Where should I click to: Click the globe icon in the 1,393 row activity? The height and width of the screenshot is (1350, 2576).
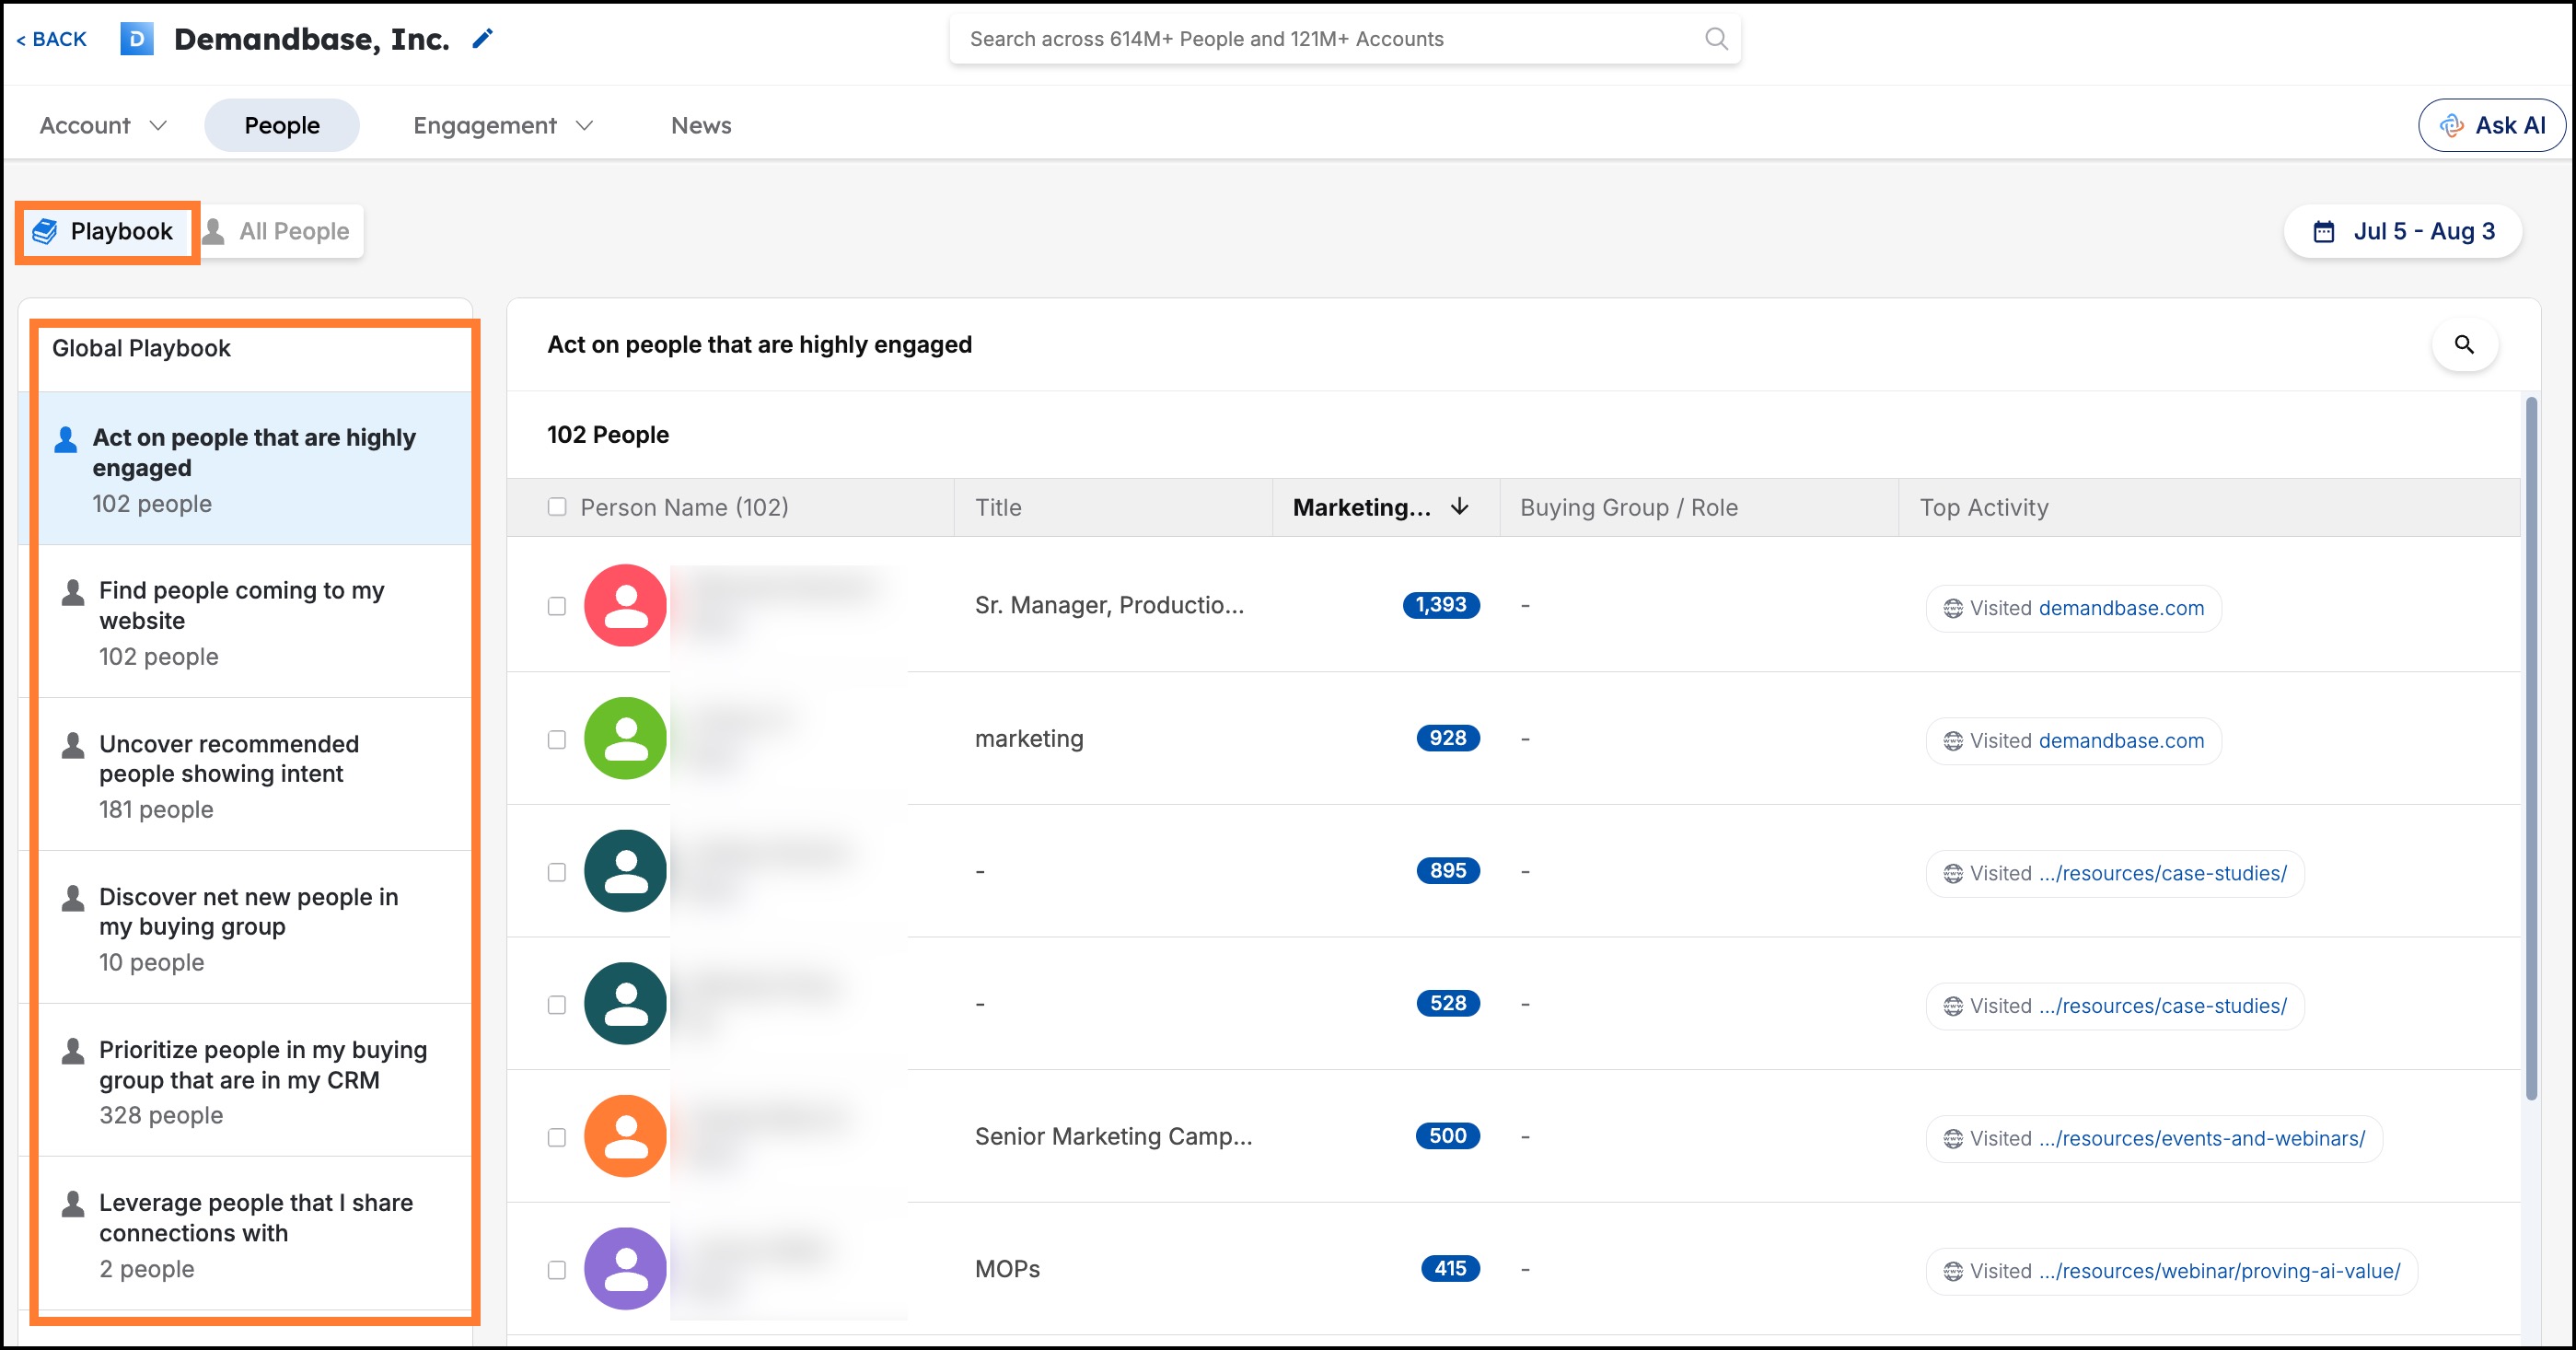click(1953, 608)
